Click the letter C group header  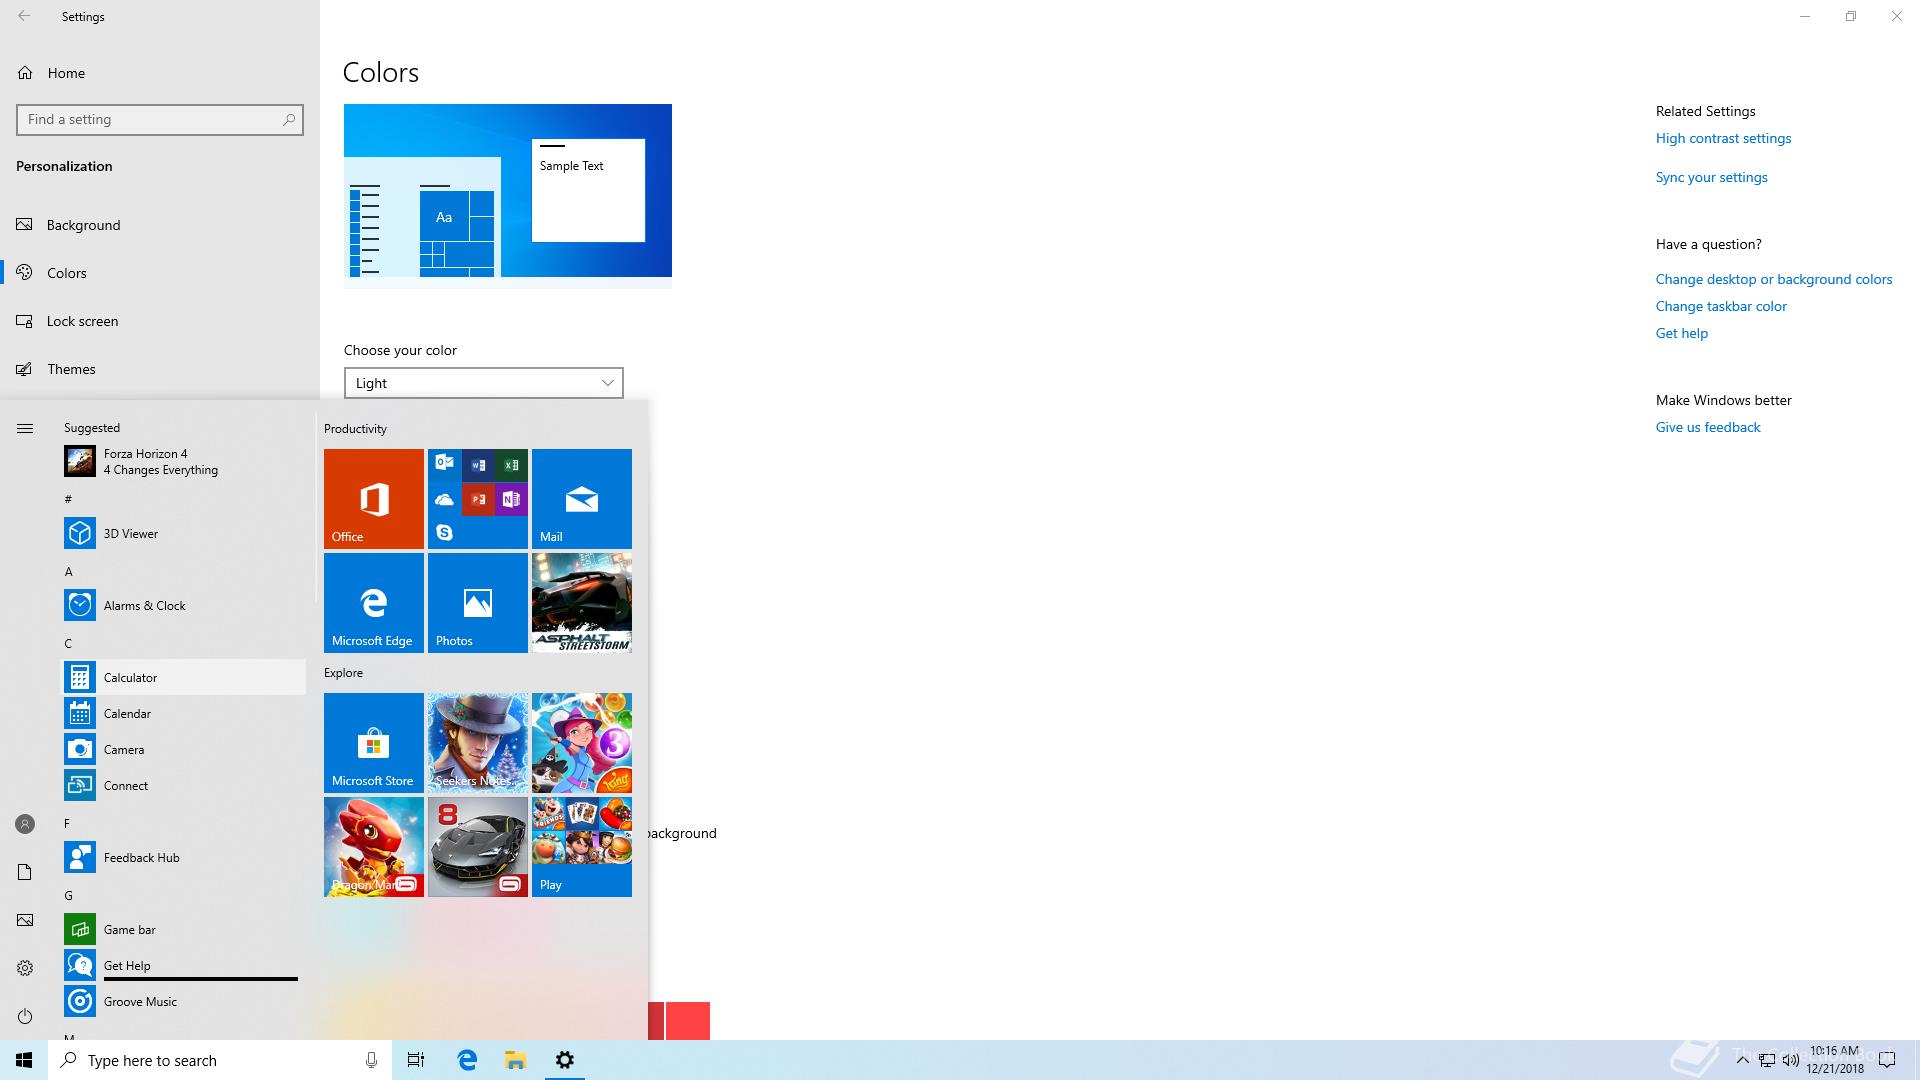[68, 643]
